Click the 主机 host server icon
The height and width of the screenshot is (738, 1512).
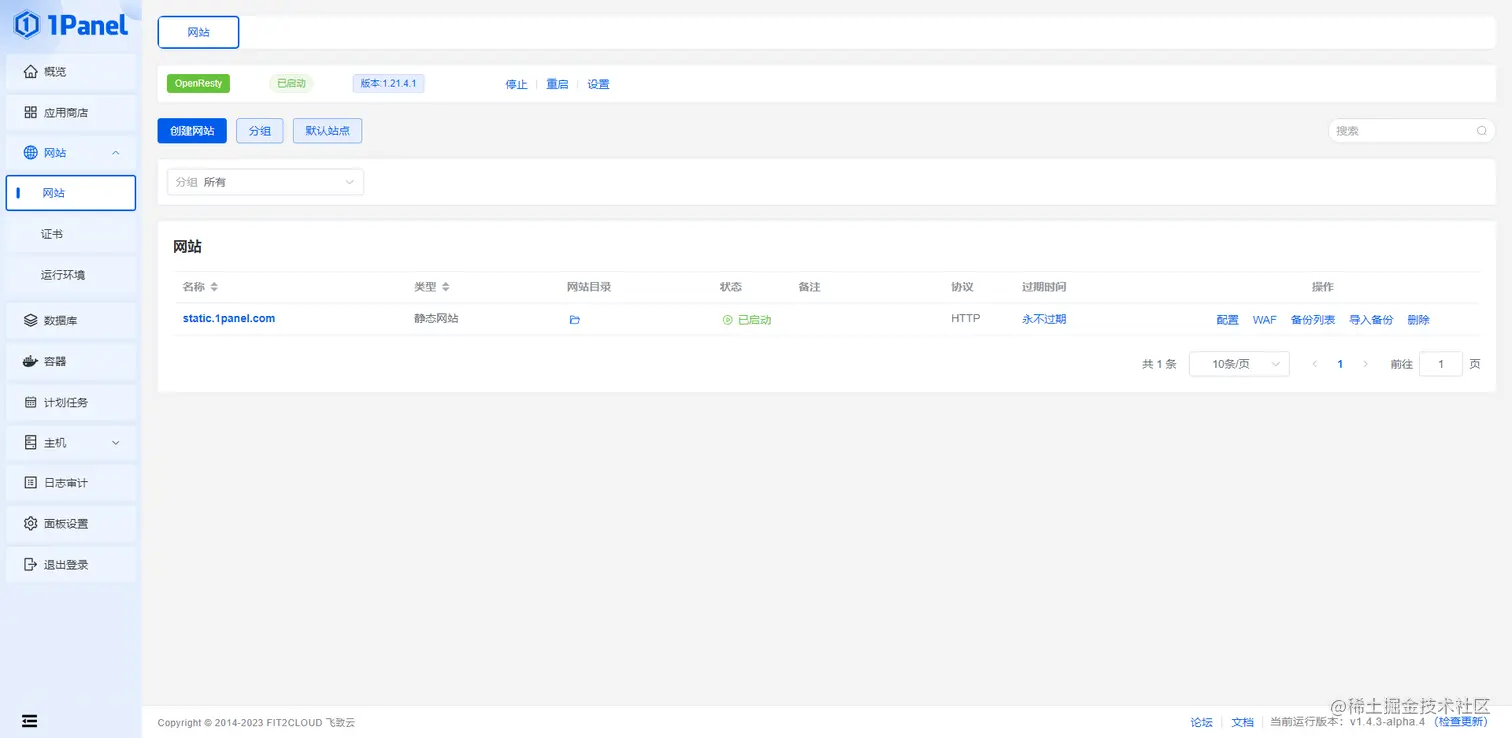31,442
